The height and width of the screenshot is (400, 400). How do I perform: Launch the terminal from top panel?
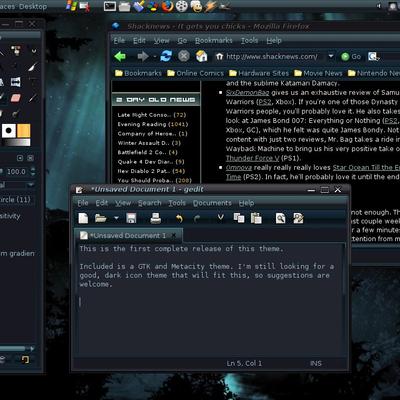point(110,6)
